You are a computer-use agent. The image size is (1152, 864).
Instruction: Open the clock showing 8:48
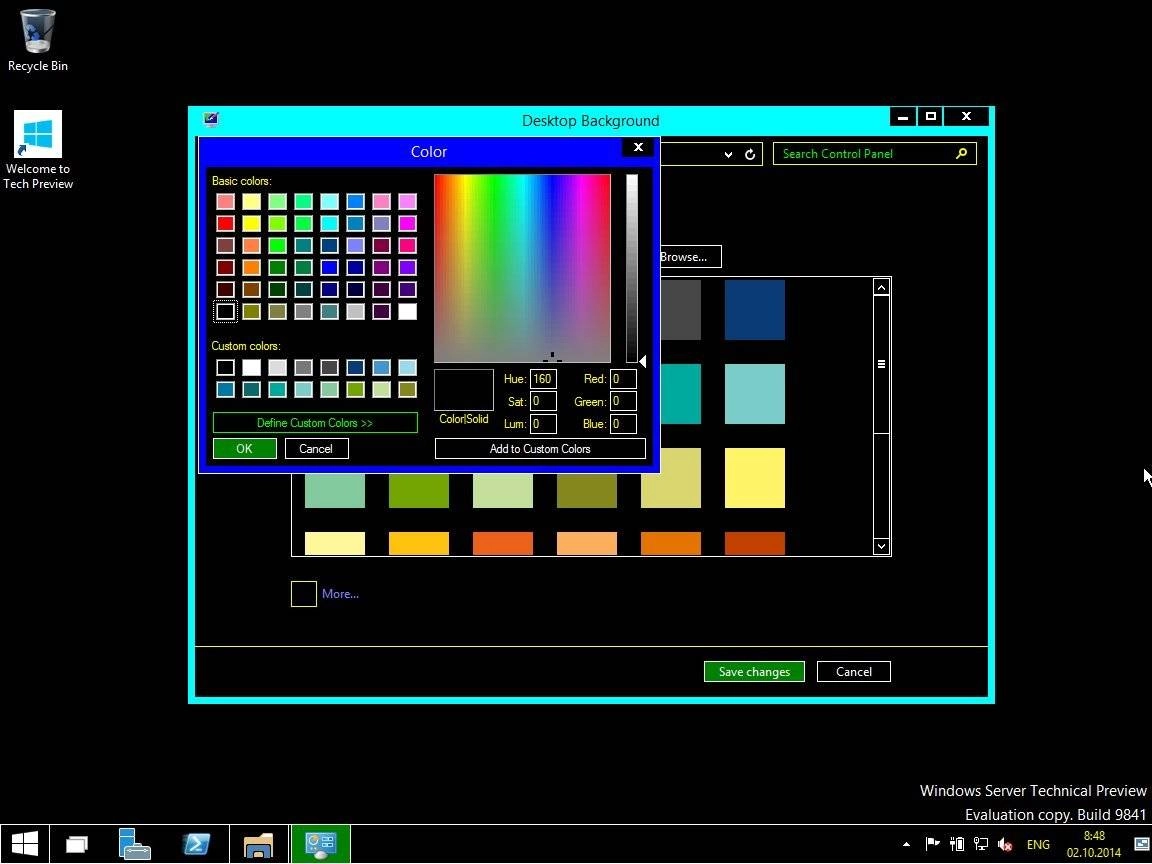pyautogui.click(x=1094, y=844)
